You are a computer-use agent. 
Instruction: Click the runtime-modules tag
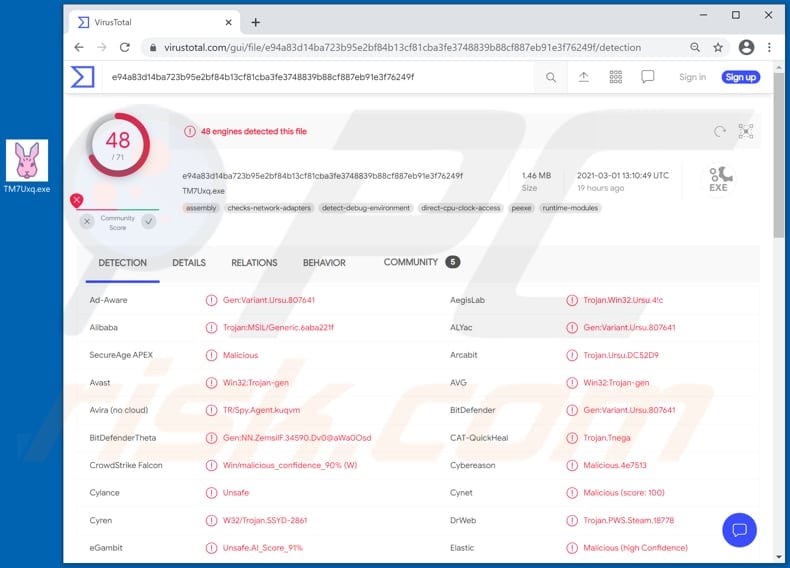click(x=570, y=208)
